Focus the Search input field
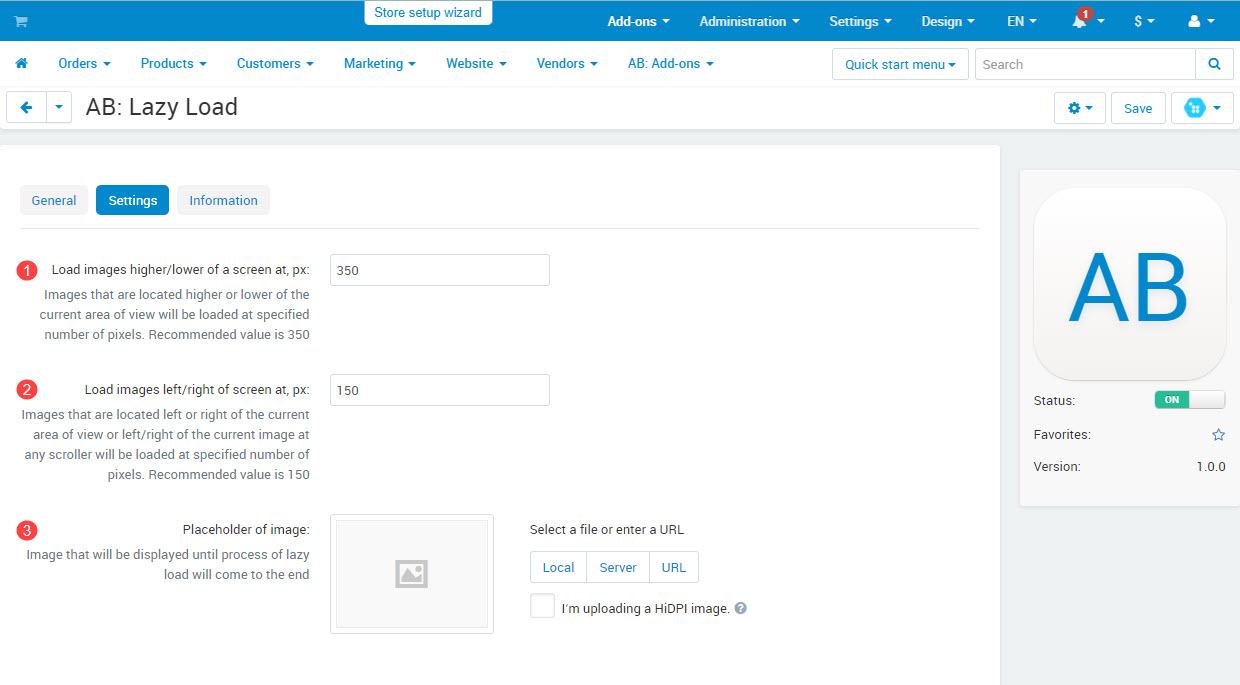The width and height of the screenshot is (1240, 685). [1085, 64]
